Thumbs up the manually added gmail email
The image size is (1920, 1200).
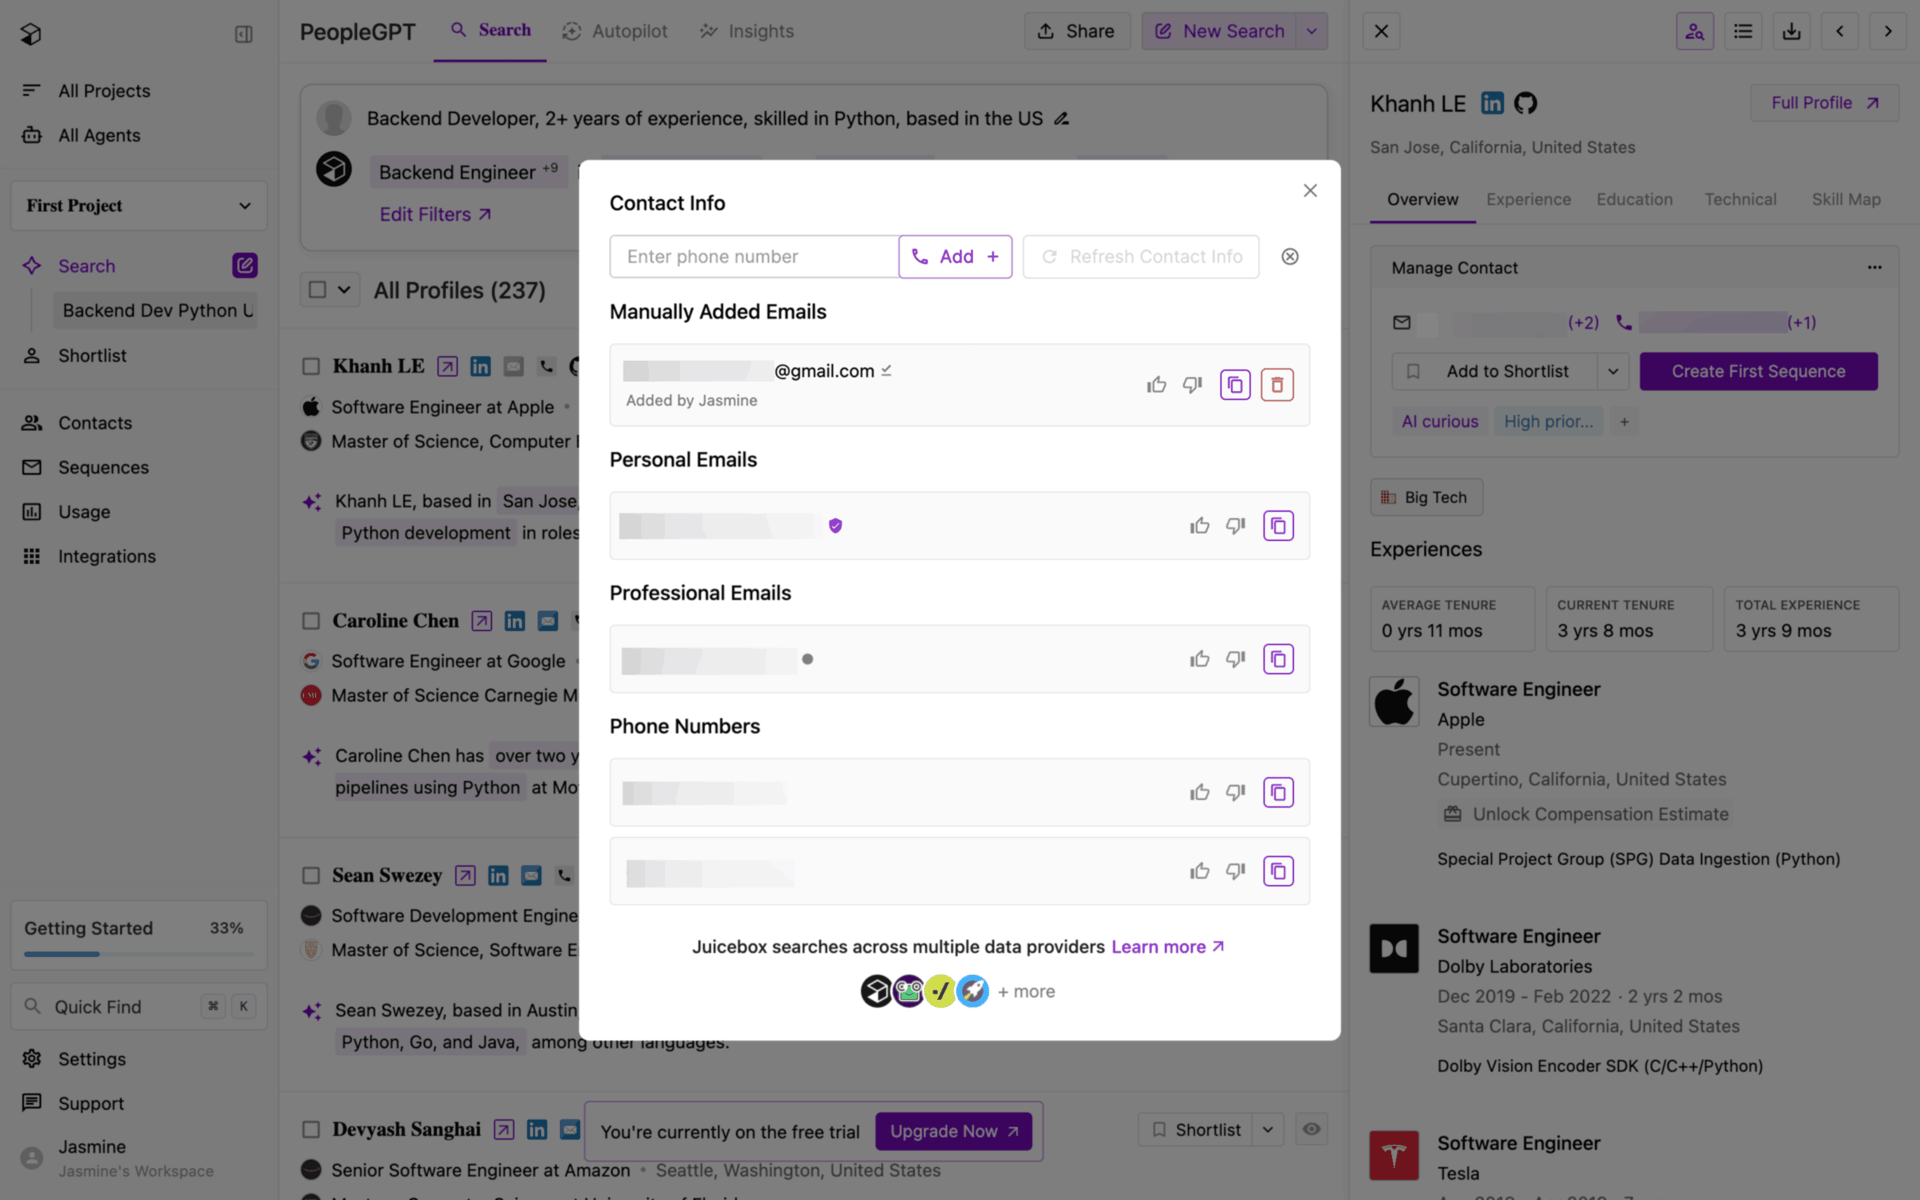[x=1157, y=385]
